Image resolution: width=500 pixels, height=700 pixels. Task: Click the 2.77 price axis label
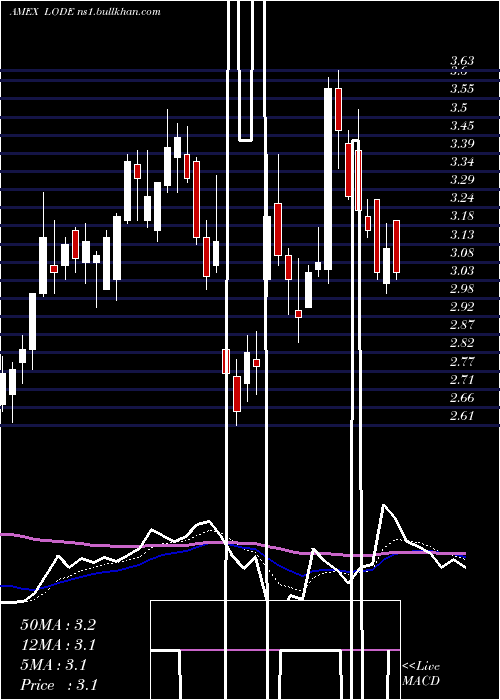(x=462, y=361)
